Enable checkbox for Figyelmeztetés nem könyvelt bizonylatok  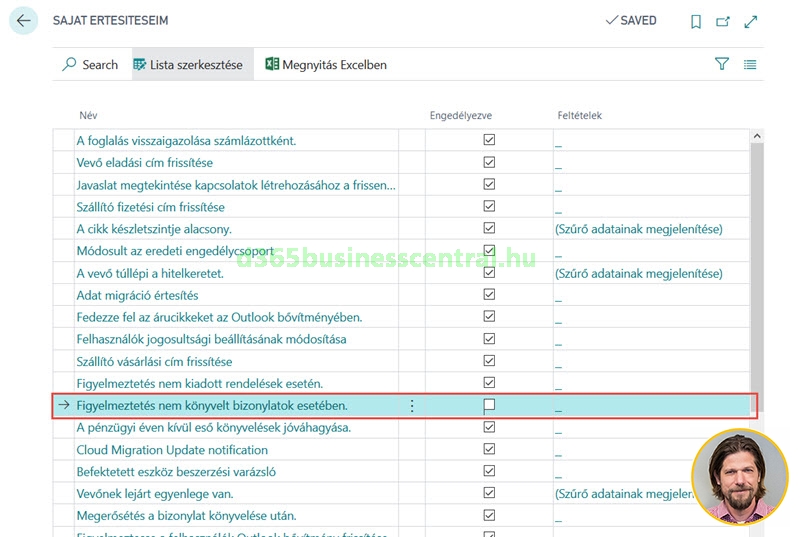(489, 406)
